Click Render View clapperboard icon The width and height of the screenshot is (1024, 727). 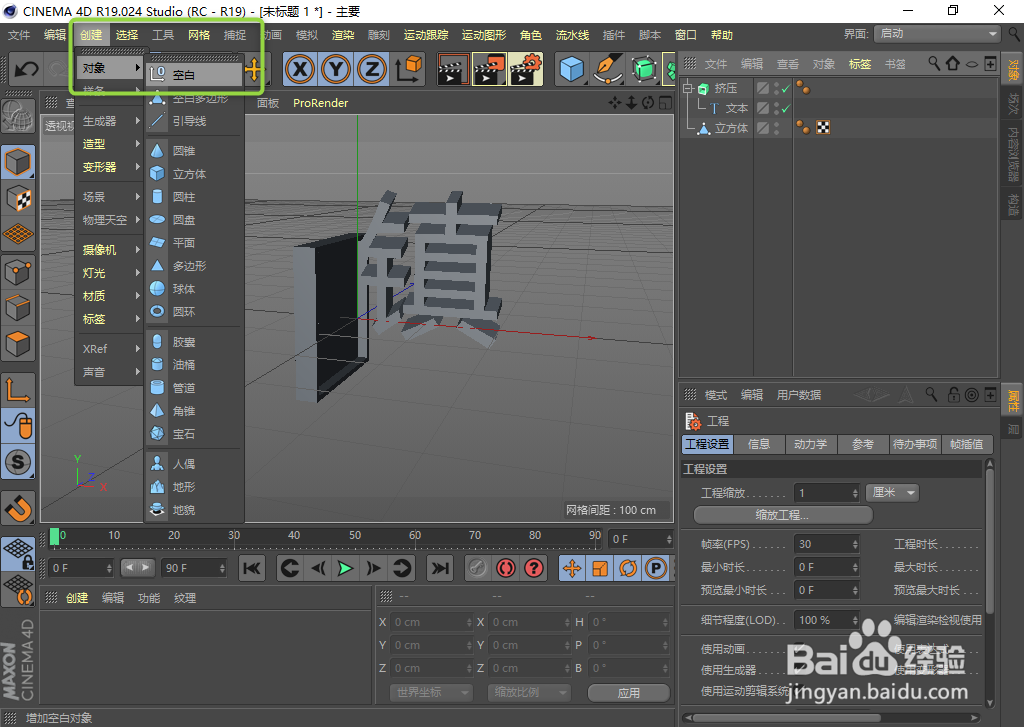point(451,69)
